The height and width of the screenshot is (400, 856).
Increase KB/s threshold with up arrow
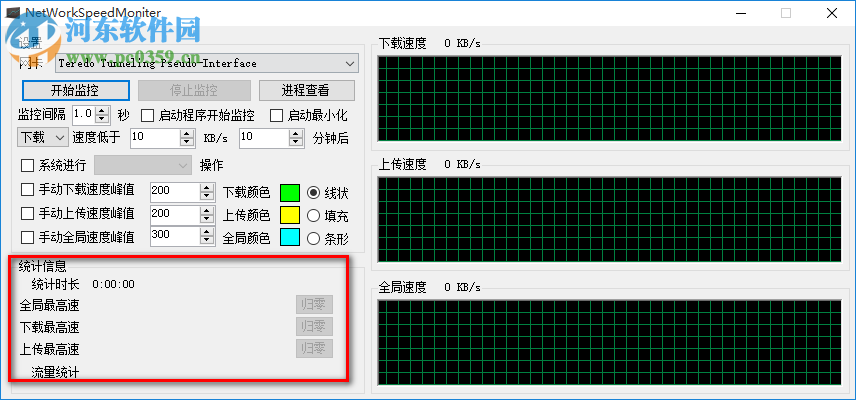(x=187, y=133)
